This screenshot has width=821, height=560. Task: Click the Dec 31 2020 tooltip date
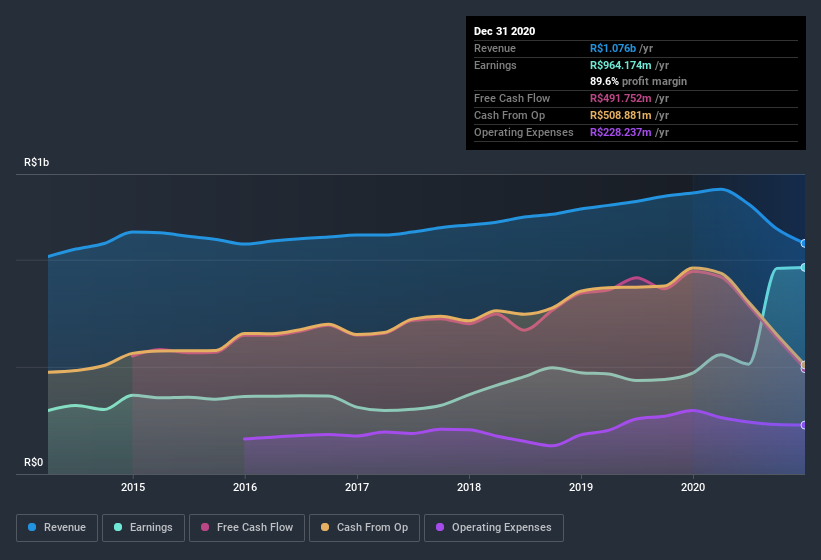click(505, 31)
